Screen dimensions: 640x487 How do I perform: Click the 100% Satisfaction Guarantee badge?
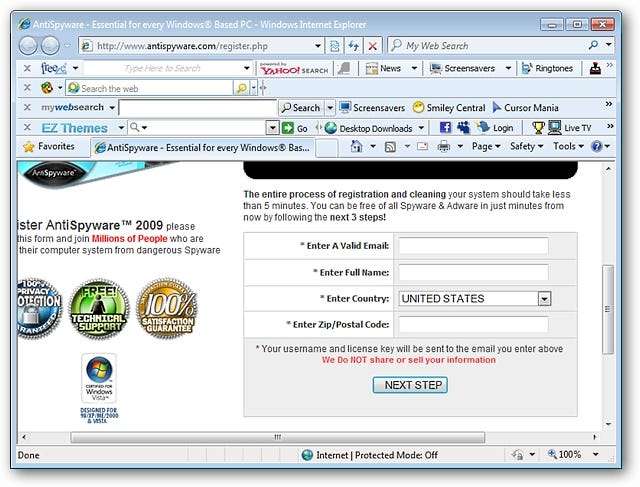coord(167,309)
